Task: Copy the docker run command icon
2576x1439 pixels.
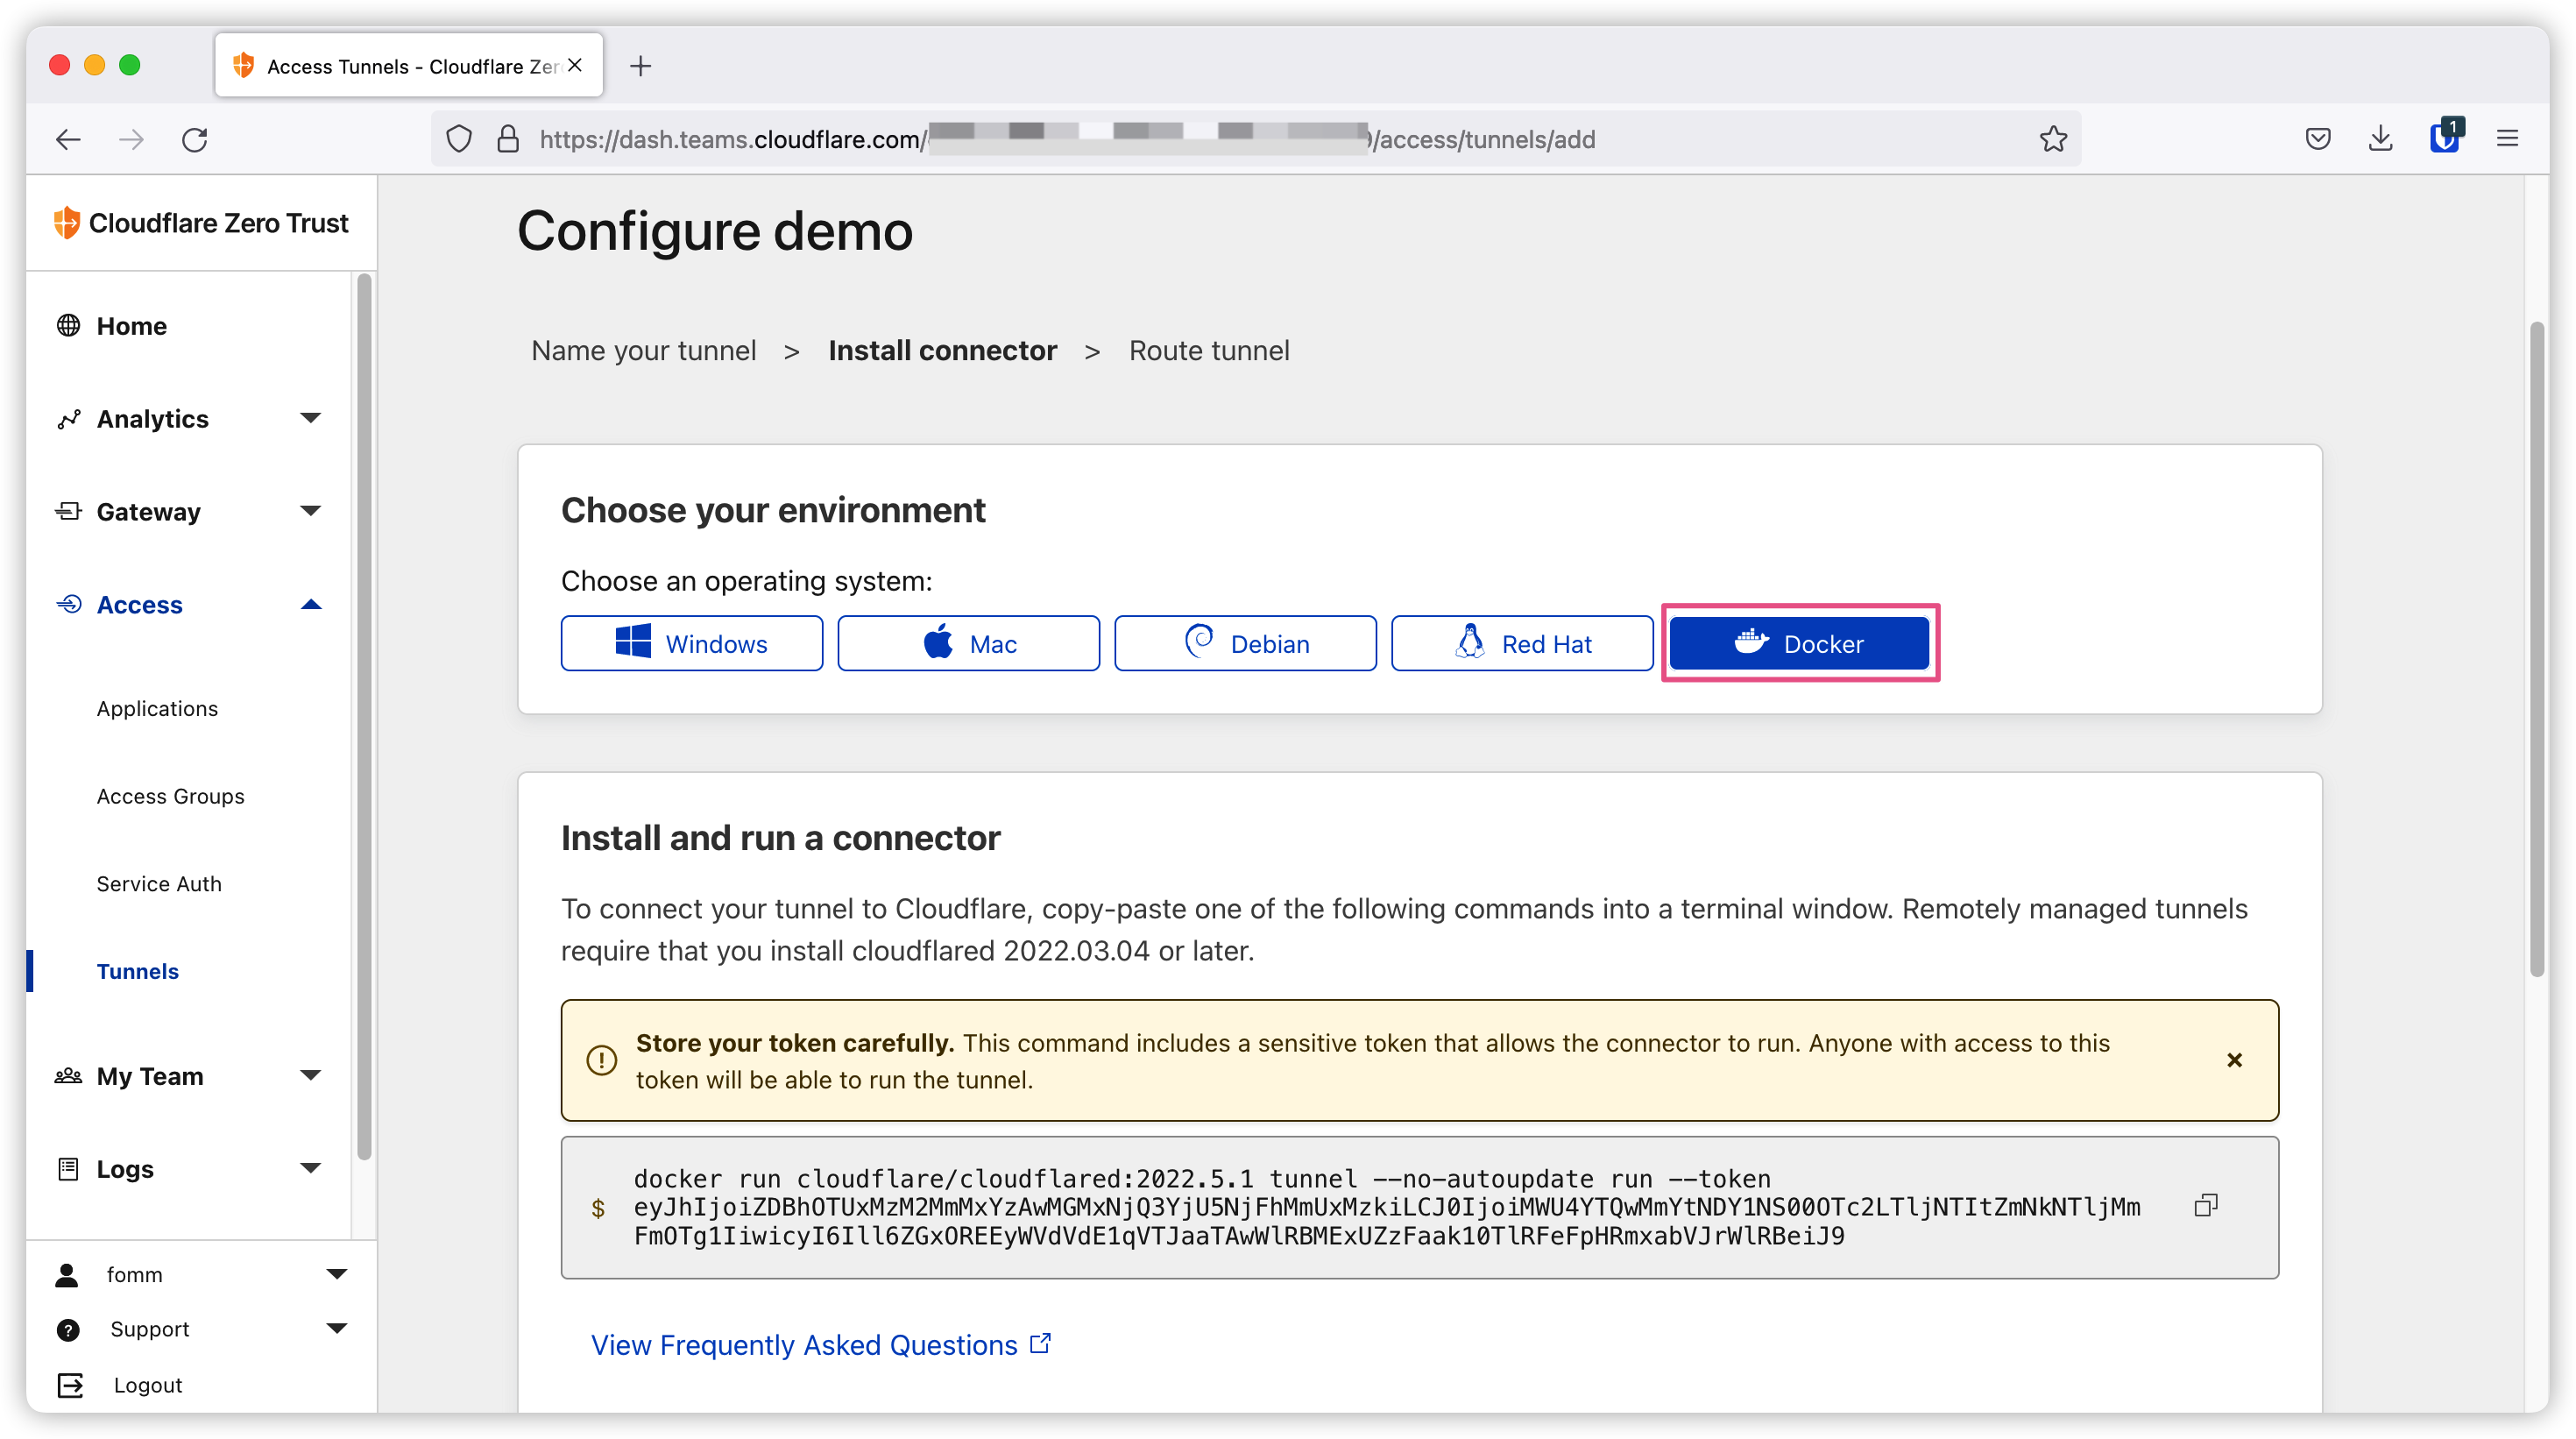Action: [2205, 1206]
